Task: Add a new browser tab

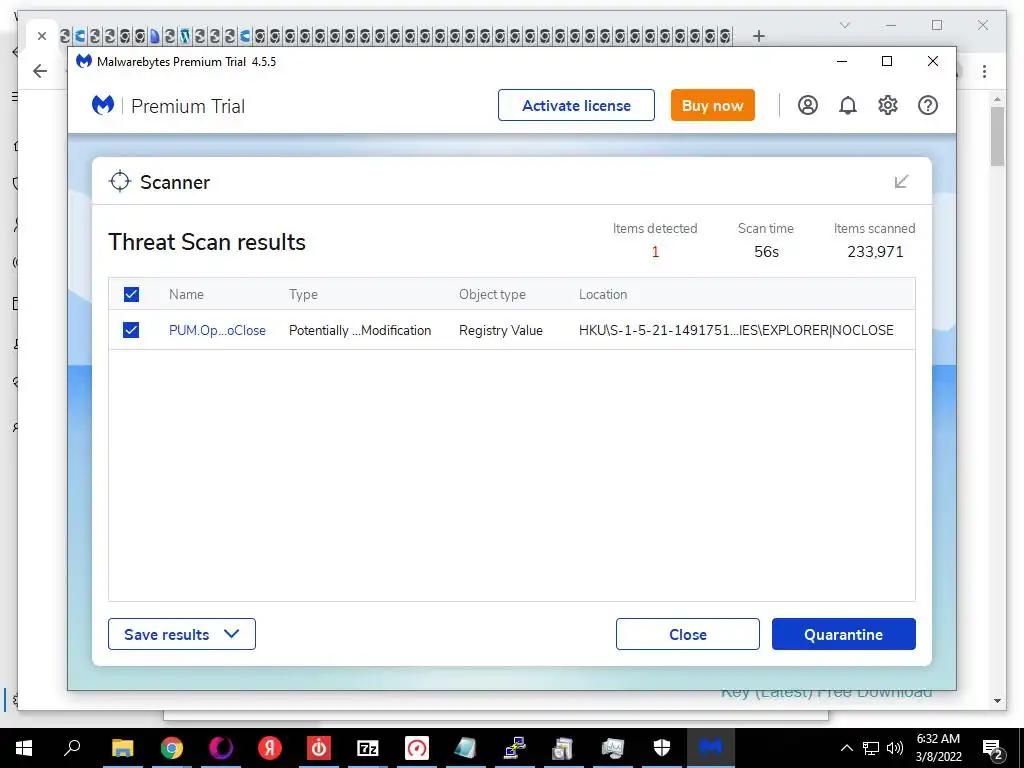Action: point(758,36)
